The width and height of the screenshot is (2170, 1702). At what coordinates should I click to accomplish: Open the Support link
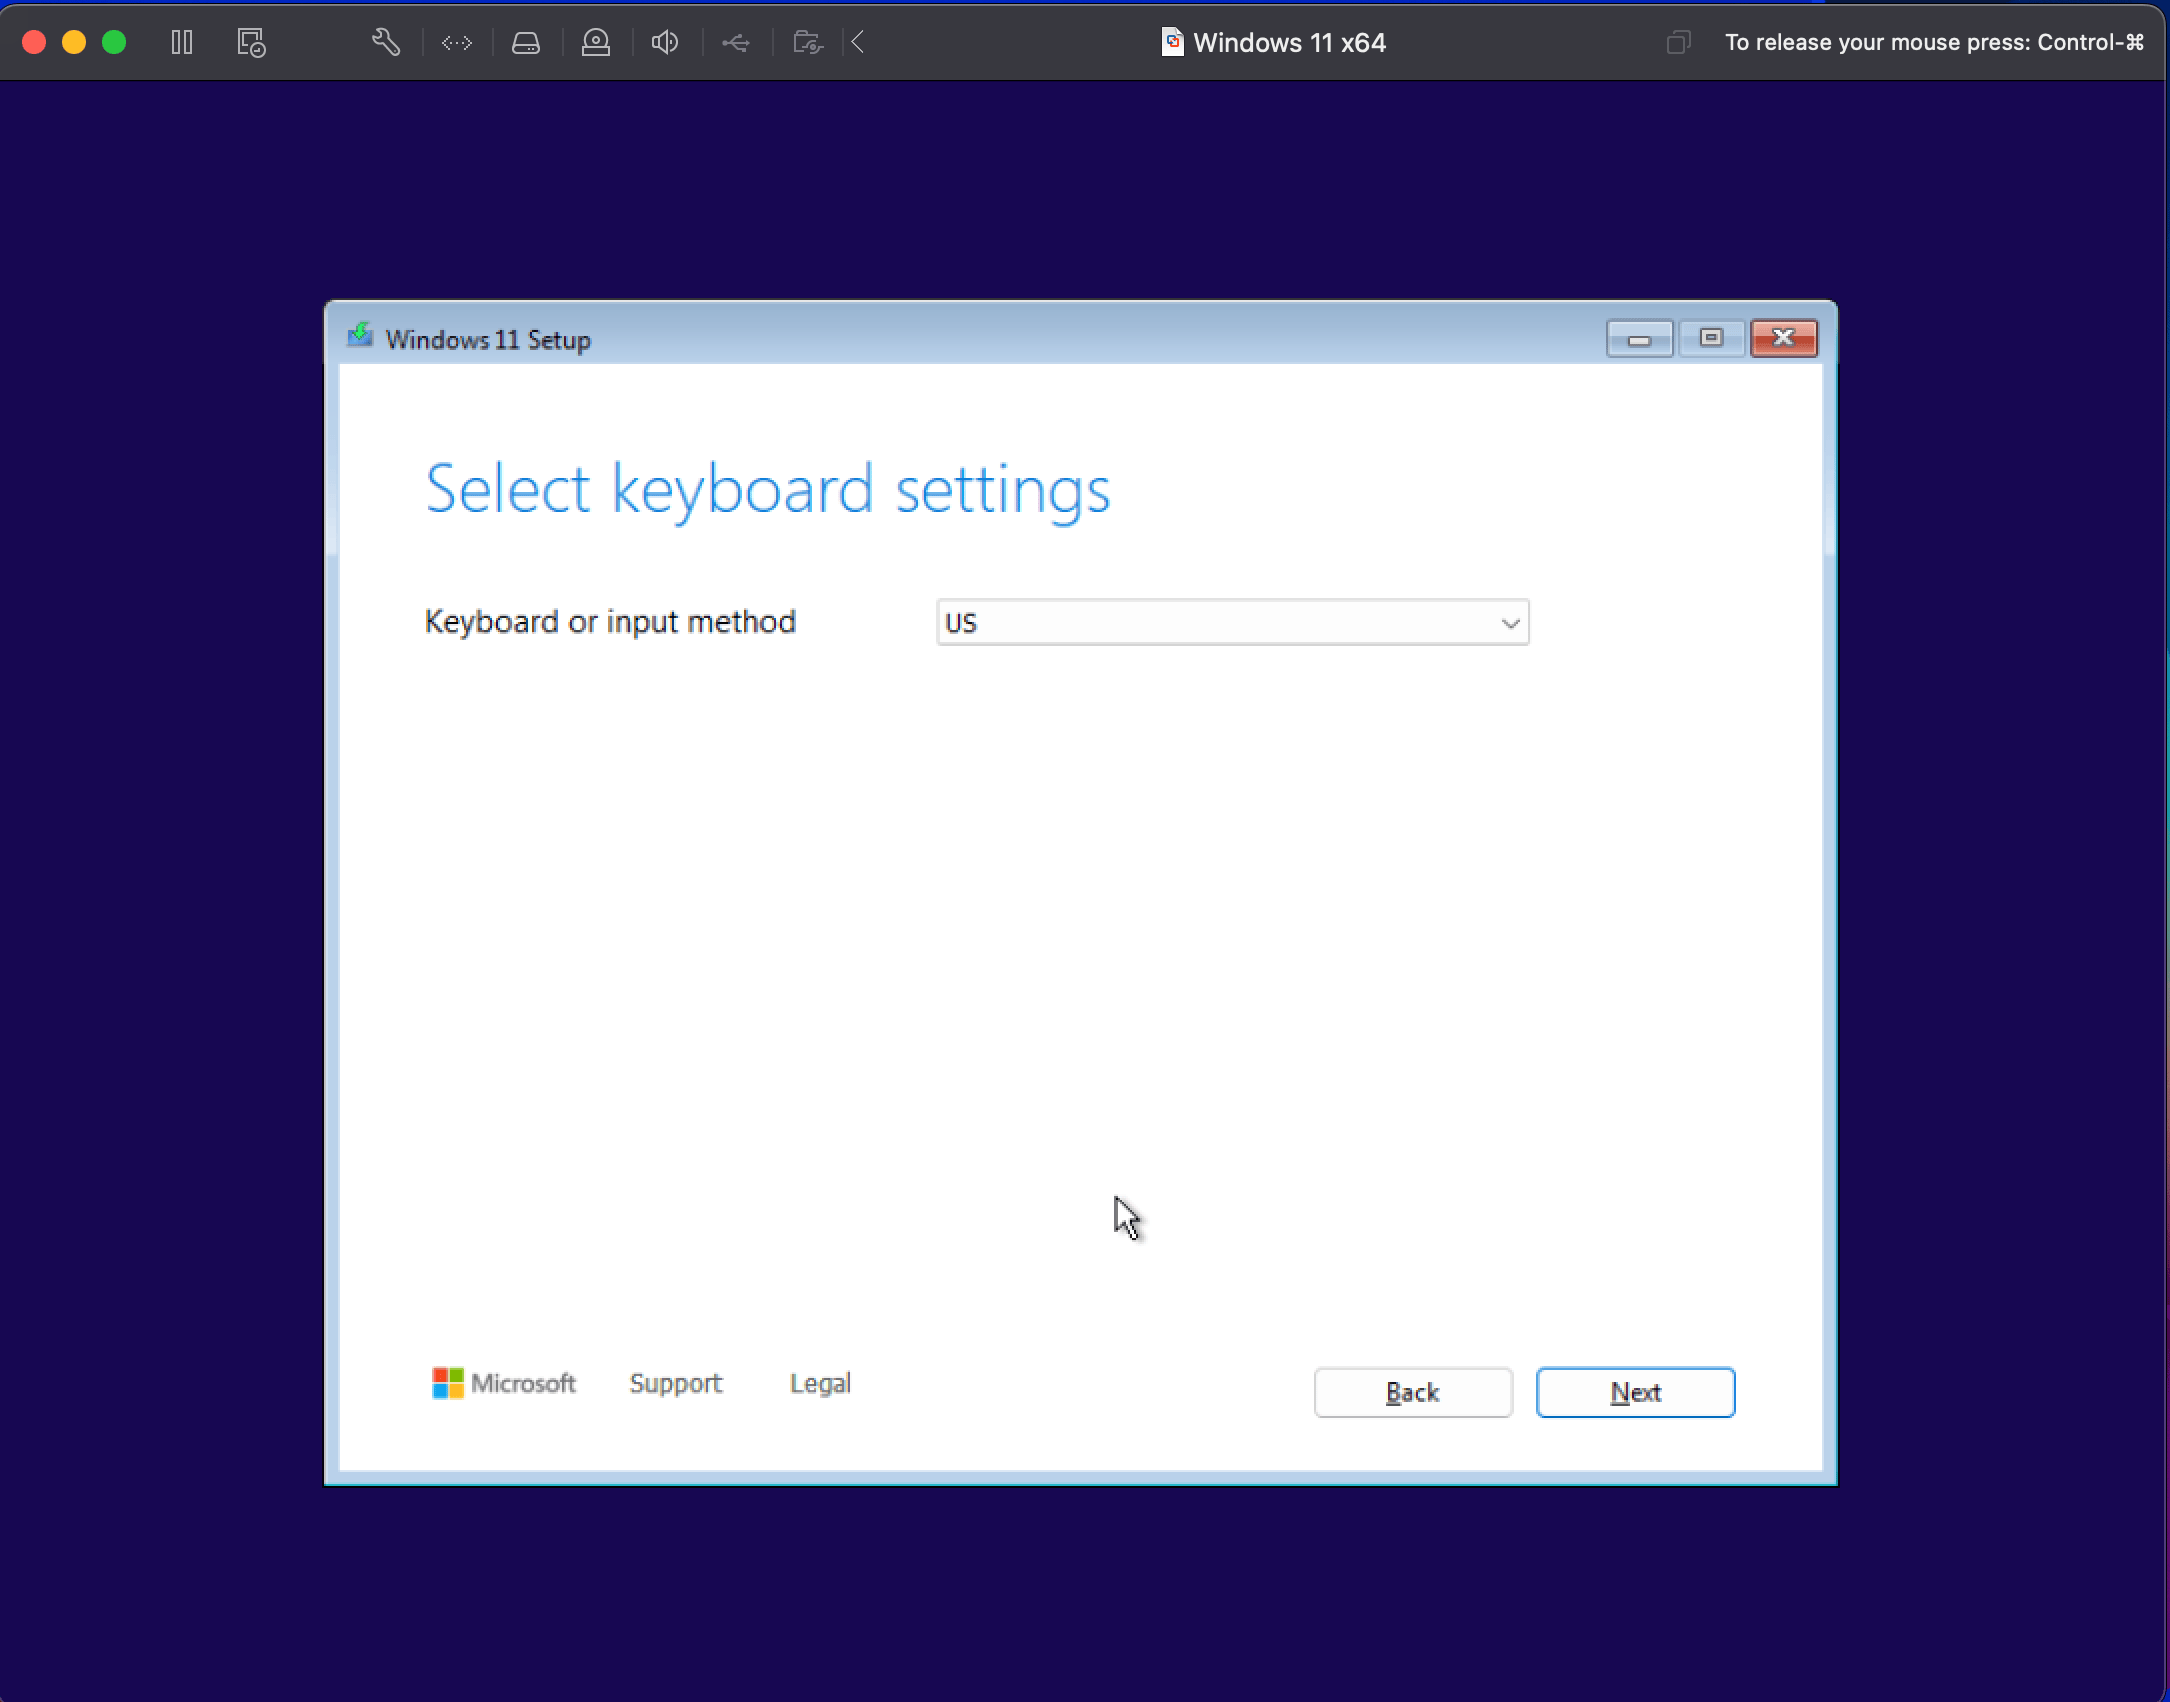coord(675,1383)
